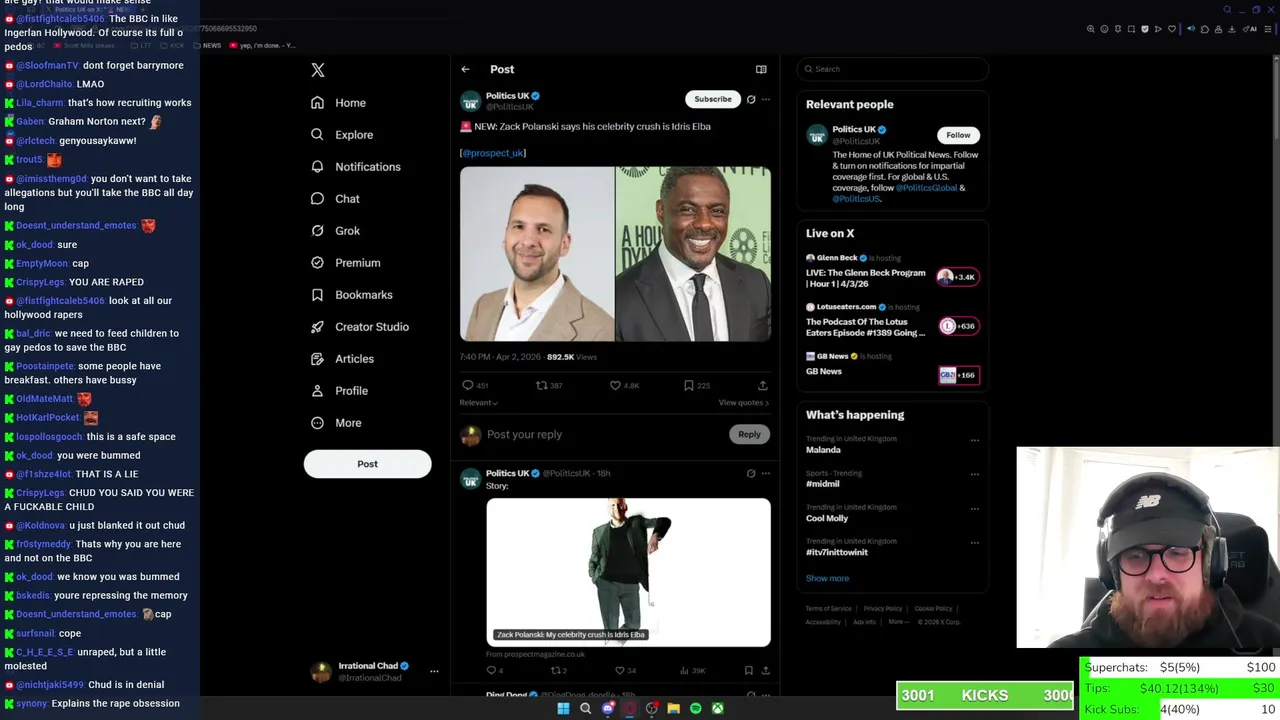
Task: Open Spotify from the taskbar
Action: point(695,709)
